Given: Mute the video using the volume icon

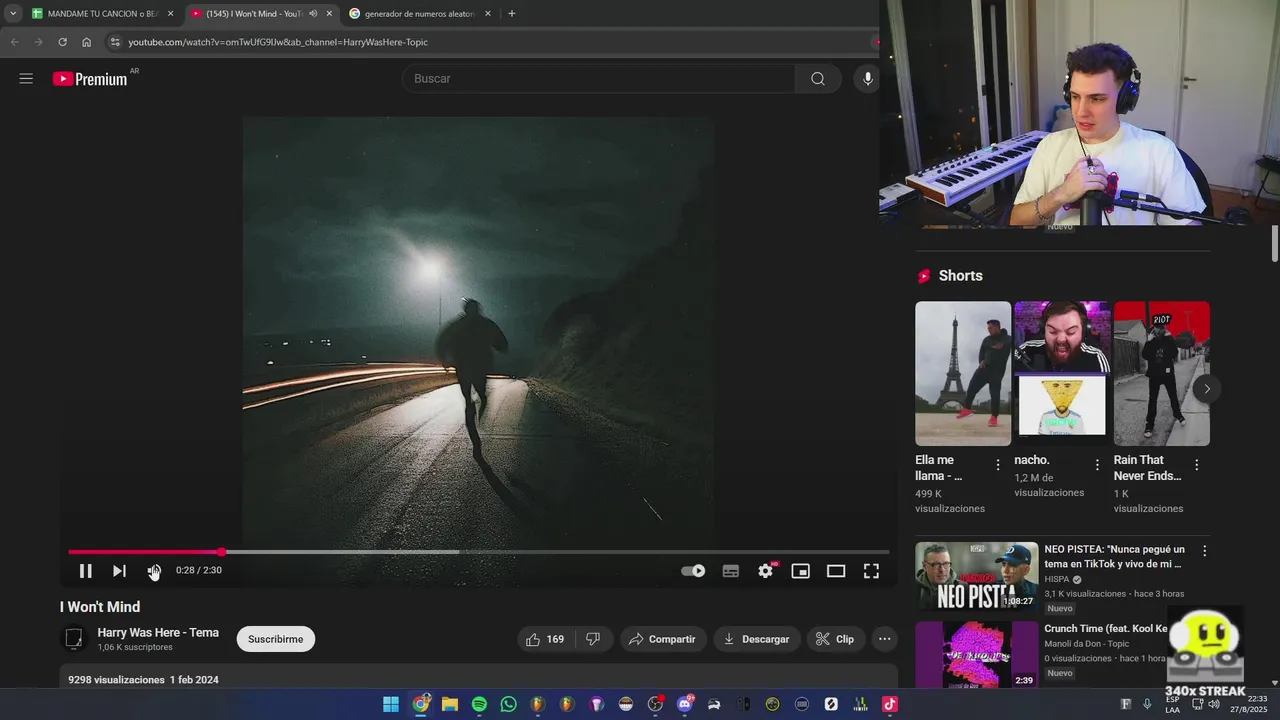Looking at the screenshot, I should click(154, 571).
